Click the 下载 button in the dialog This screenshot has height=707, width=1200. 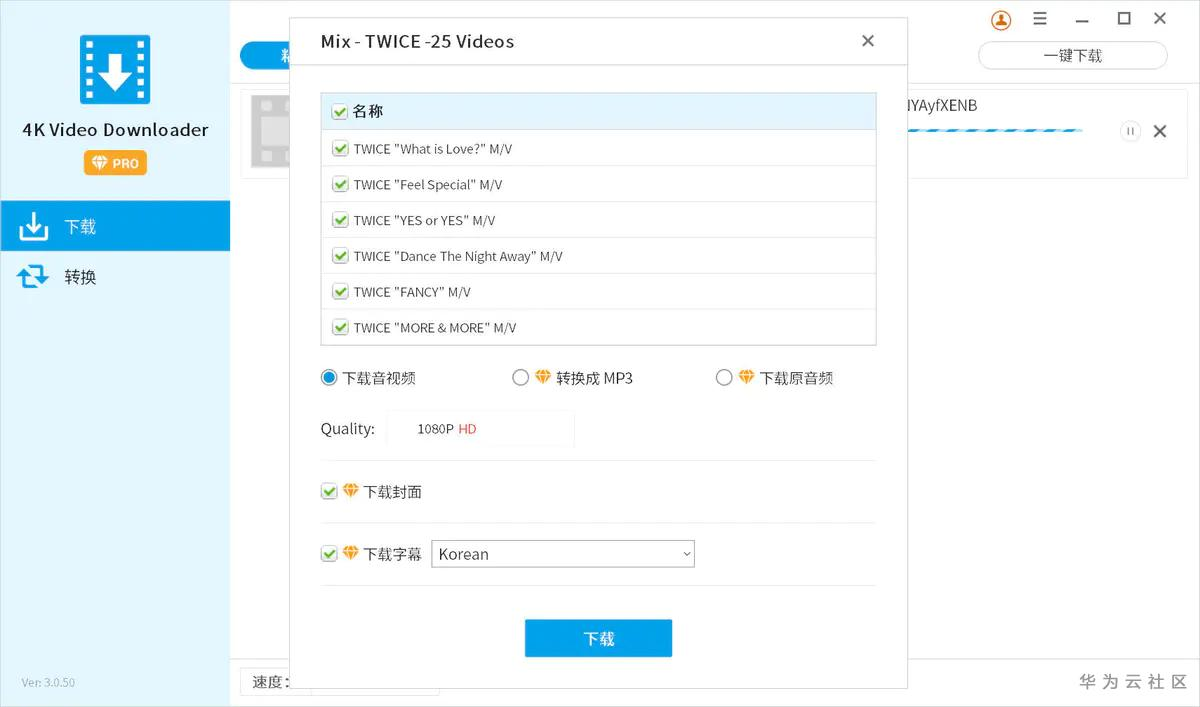tap(598, 638)
